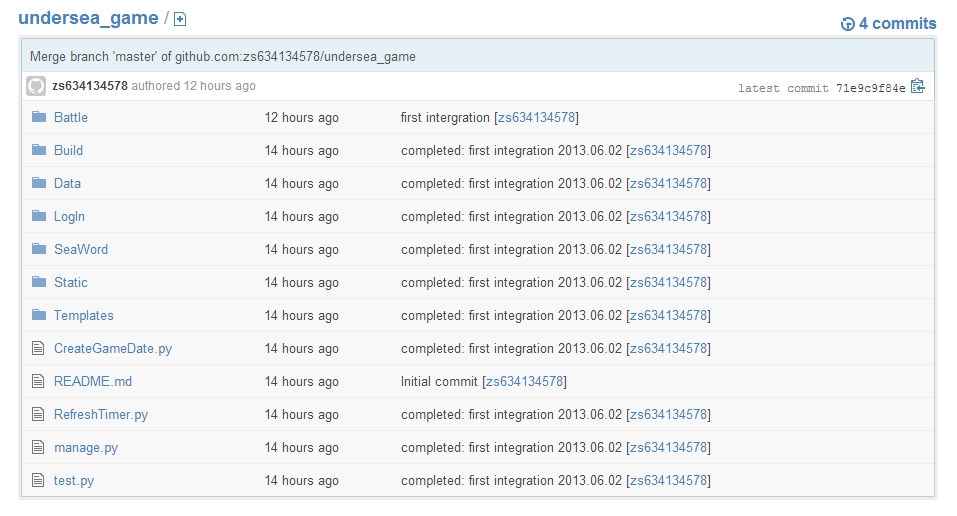
Task: Click the Battle folder icon
Action: (x=39, y=117)
